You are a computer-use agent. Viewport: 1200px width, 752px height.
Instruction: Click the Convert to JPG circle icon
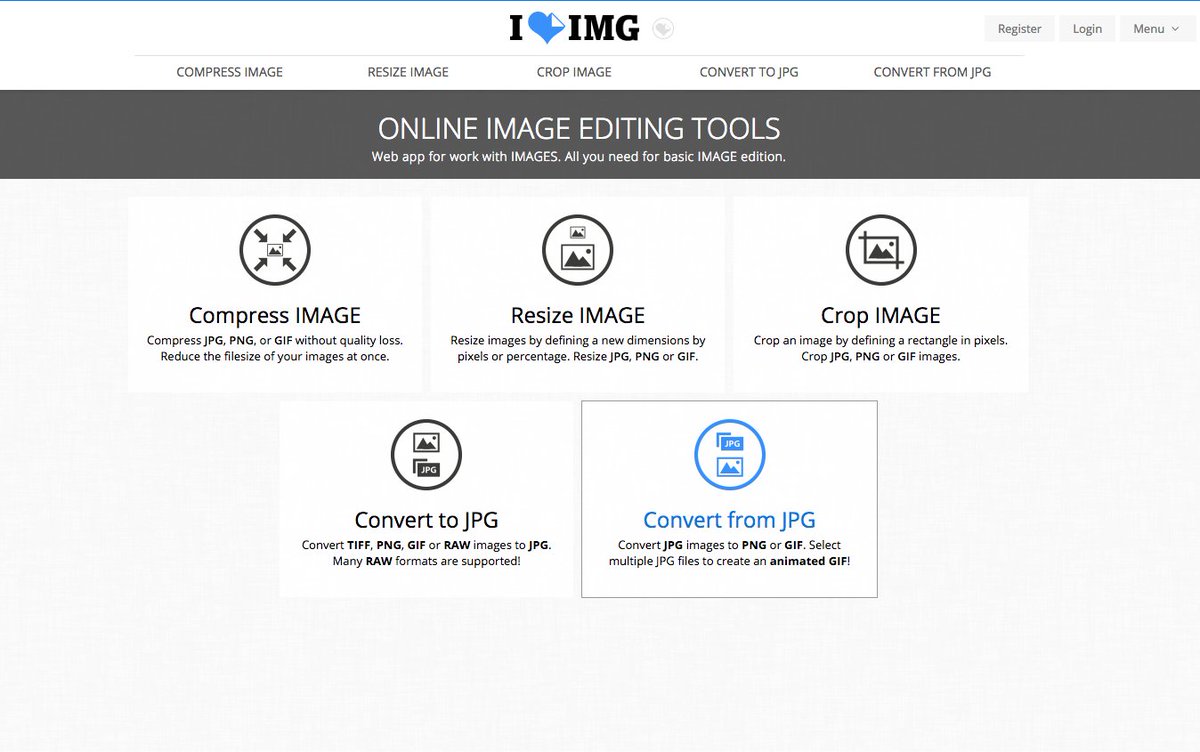(x=426, y=455)
